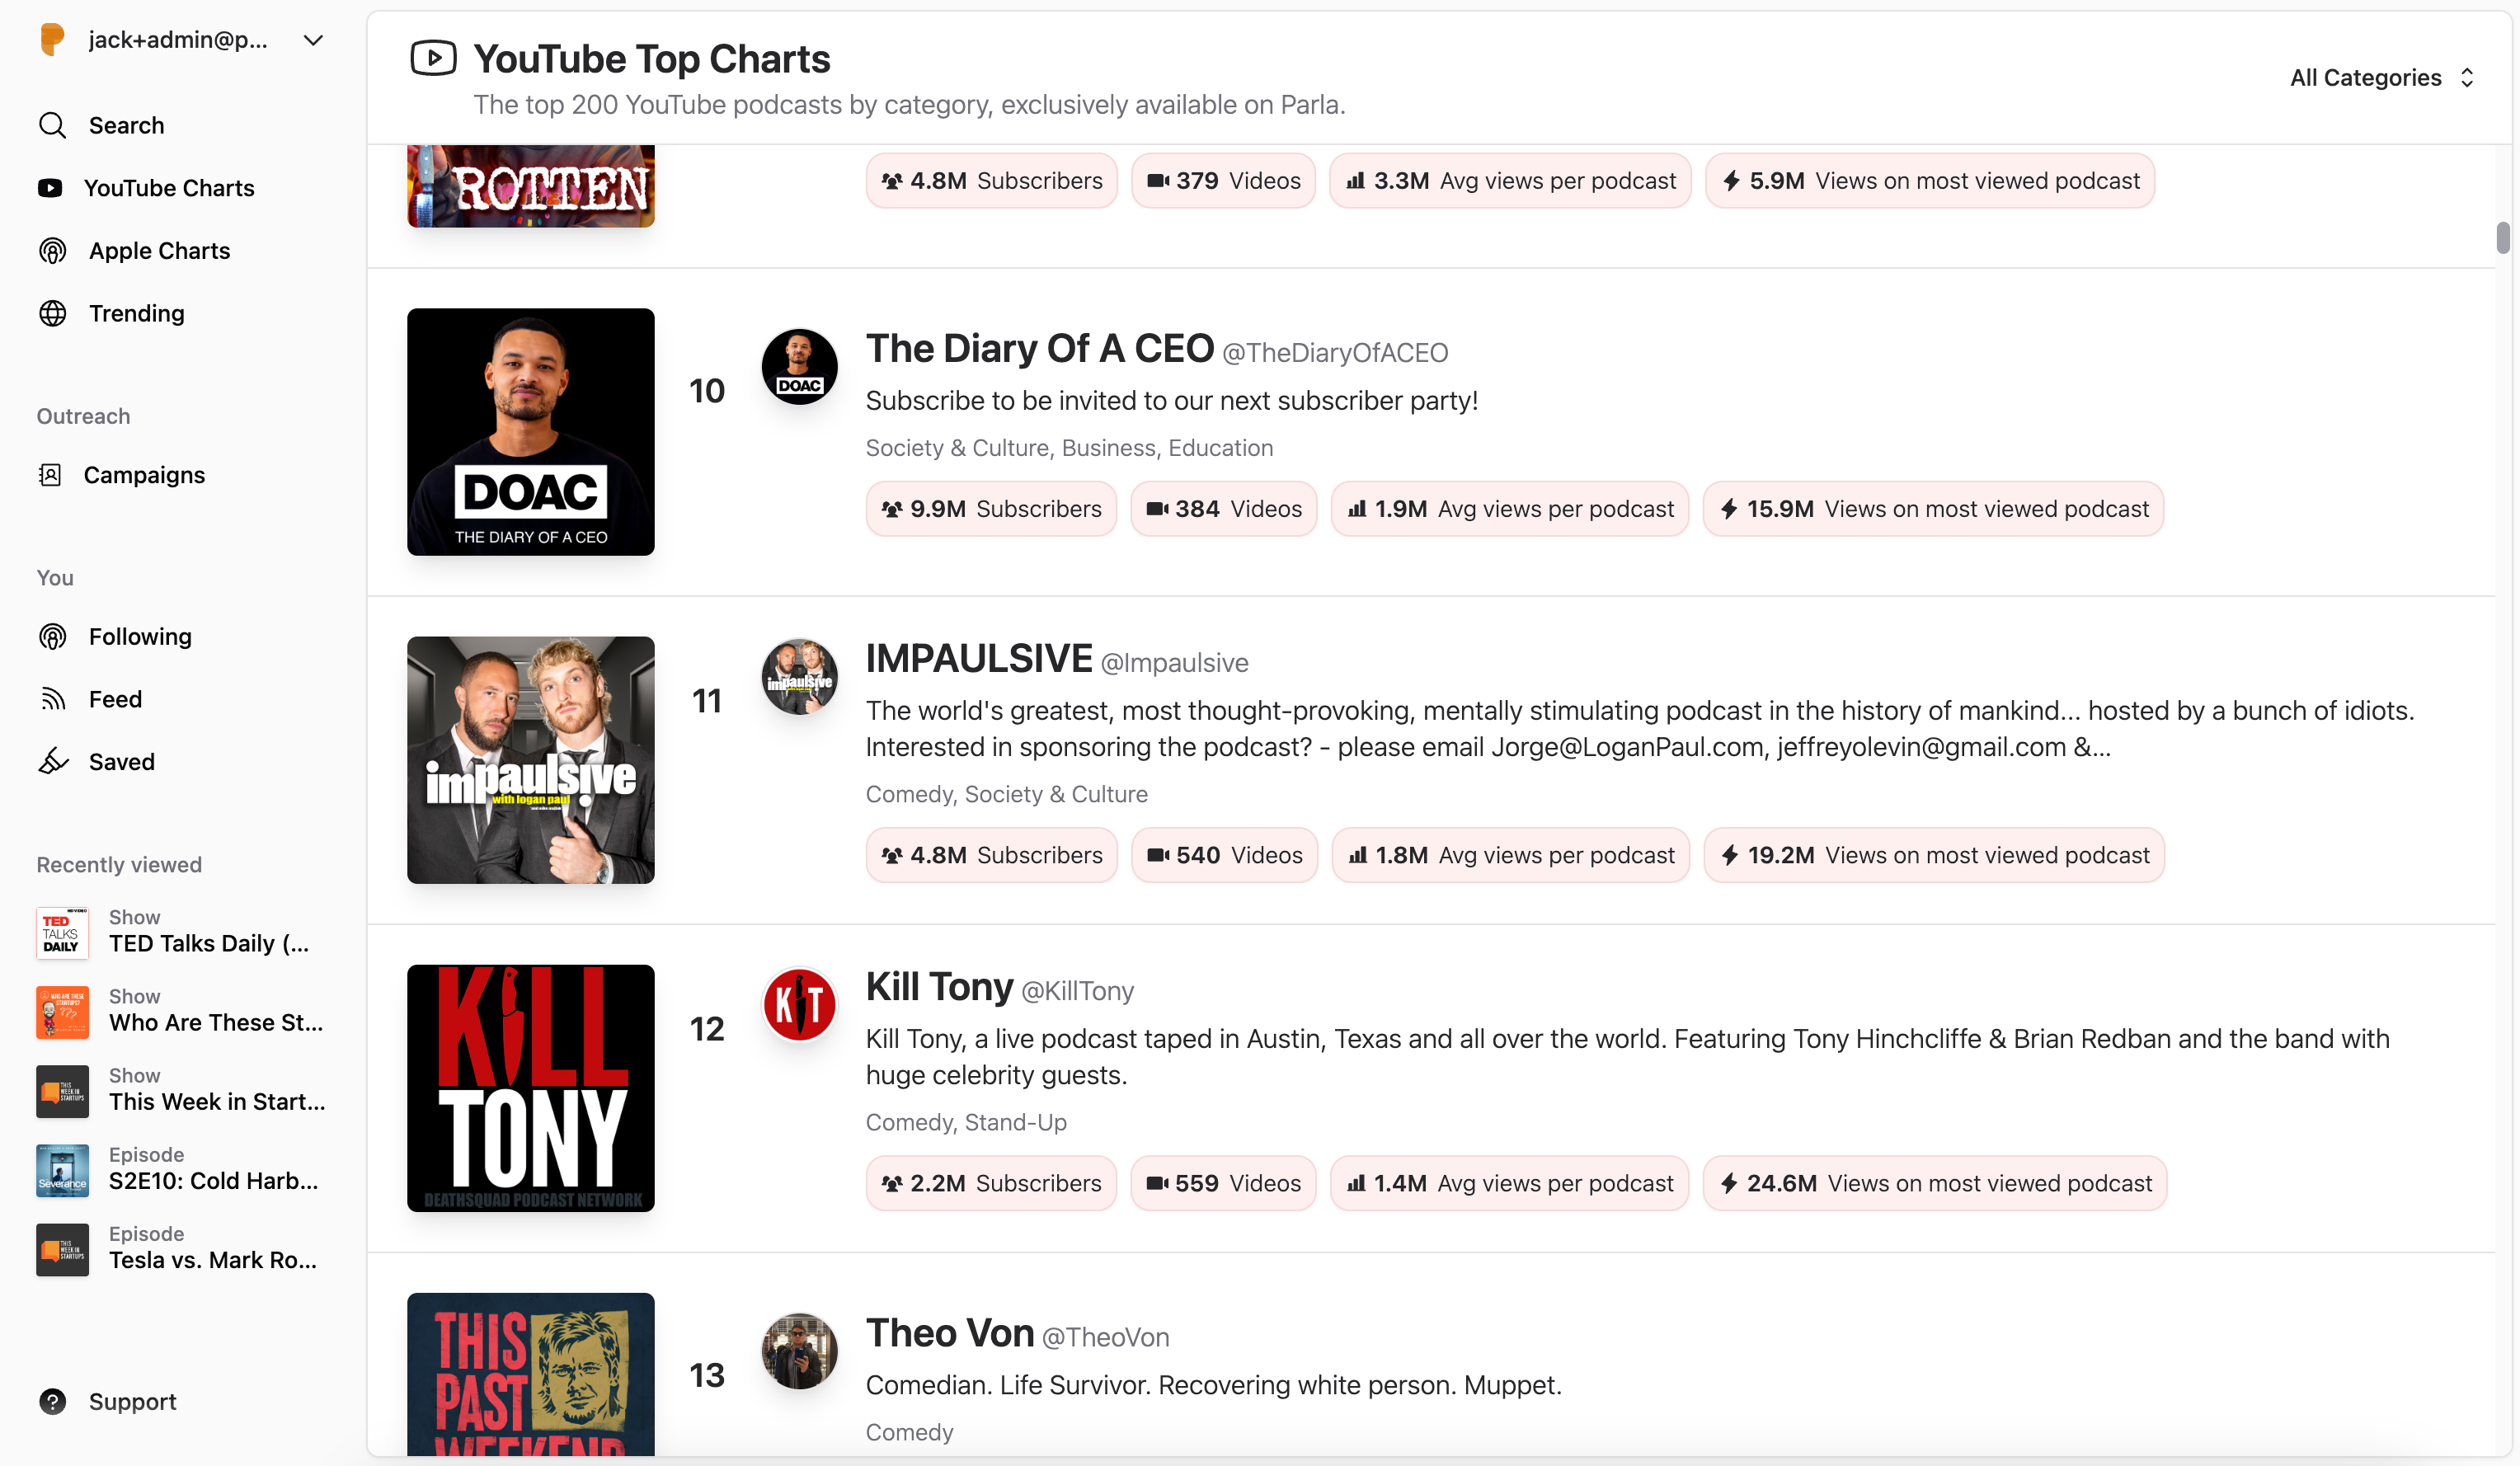Open recently viewed This Week in Start... show
2520x1466 pixels.
(x=183, y=1091)
